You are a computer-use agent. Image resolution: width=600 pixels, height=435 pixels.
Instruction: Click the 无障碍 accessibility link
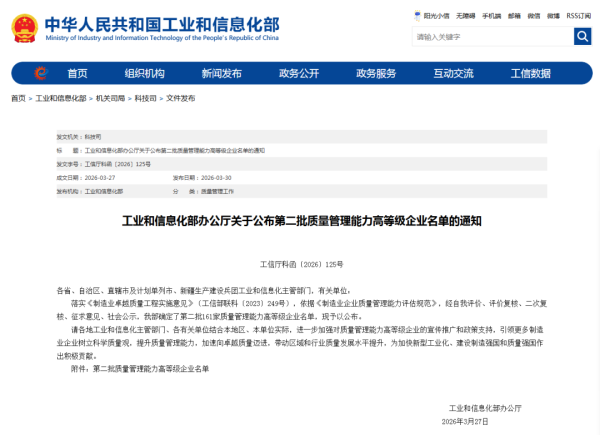[x=465, y=16]
